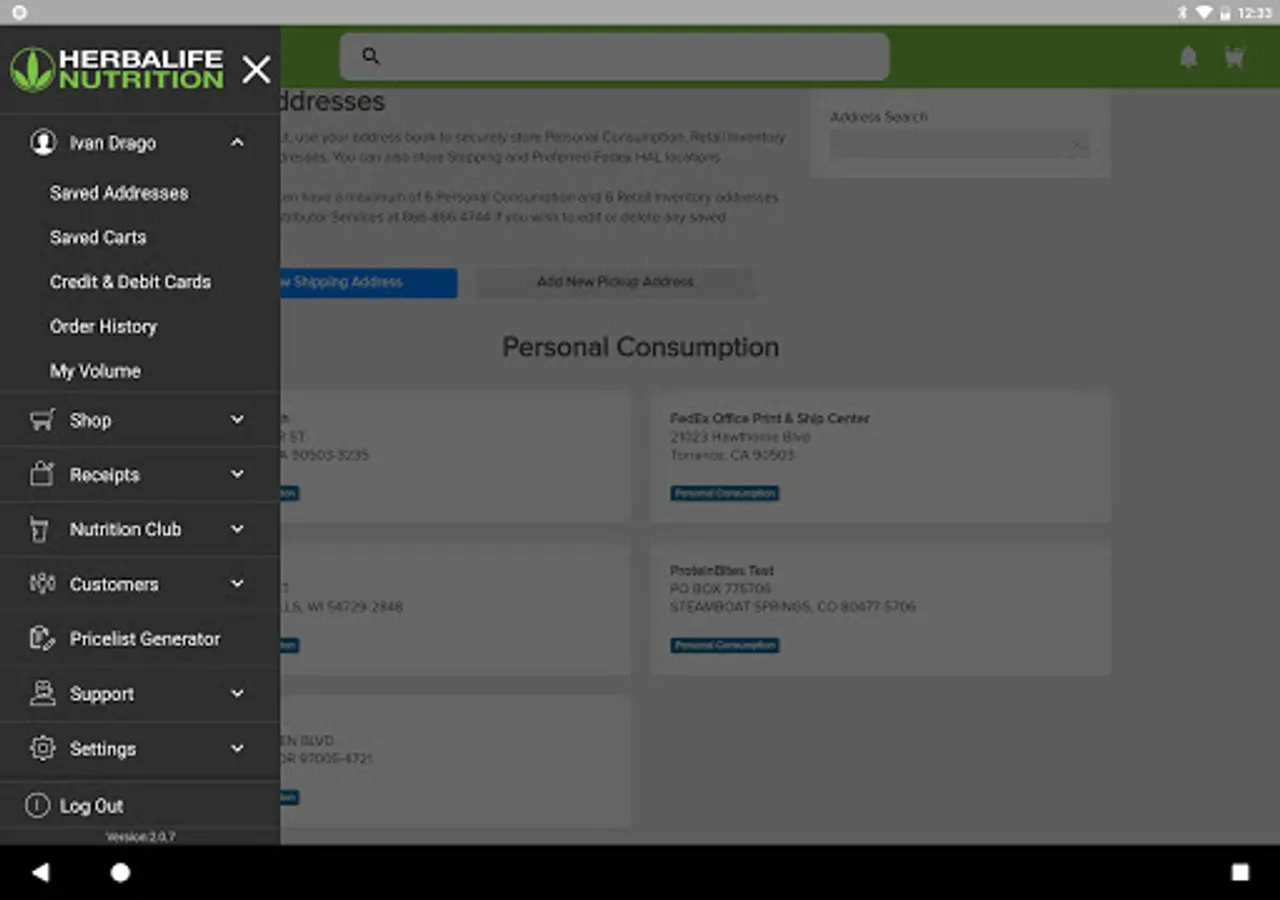Click the Pricelist Generator clipboard icon

42,638
